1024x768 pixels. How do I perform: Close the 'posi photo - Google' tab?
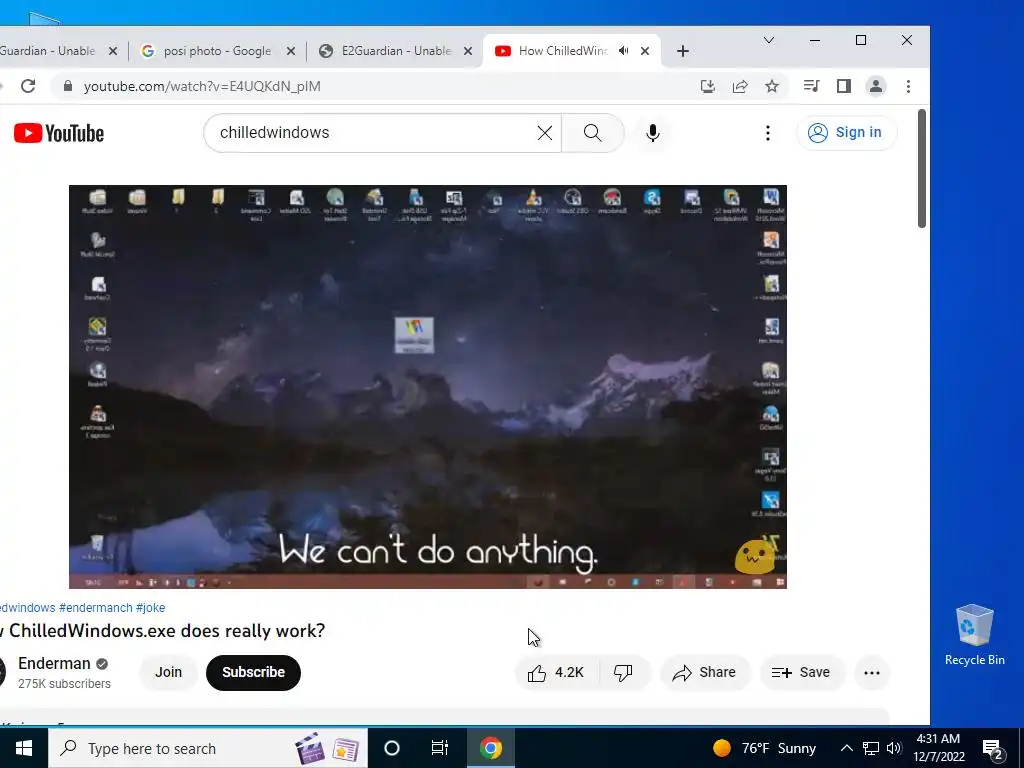pyautogui.click(x=291, y=51)
